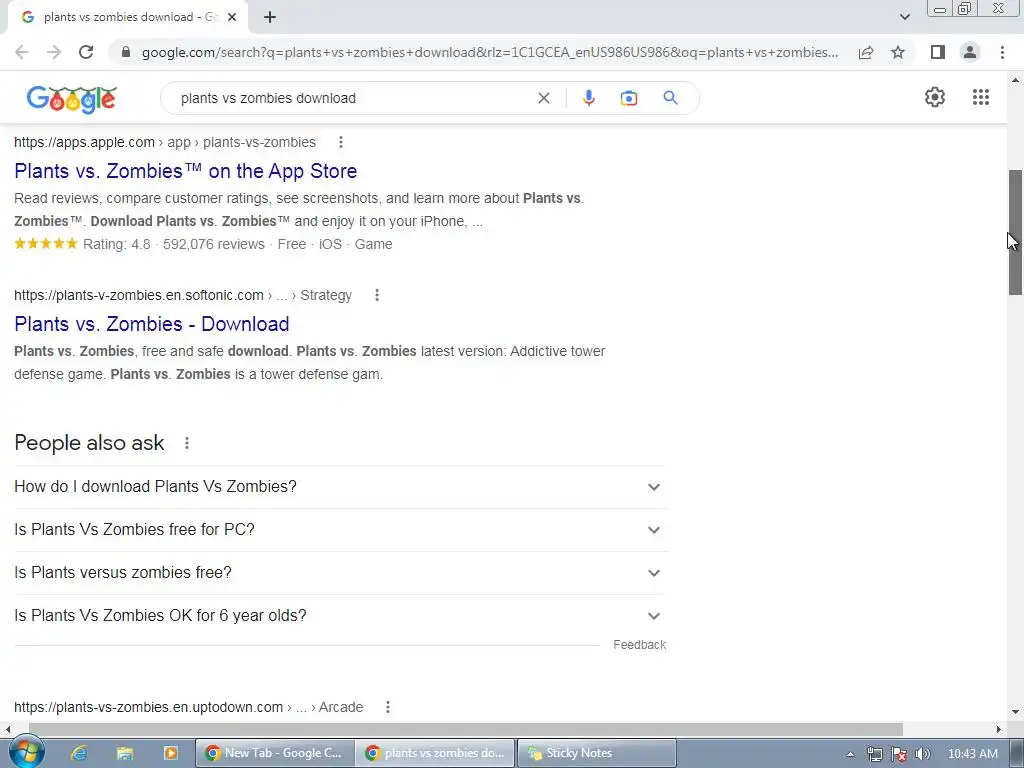
Task: Open Google quick settings gear
Action: coord(935,97)
